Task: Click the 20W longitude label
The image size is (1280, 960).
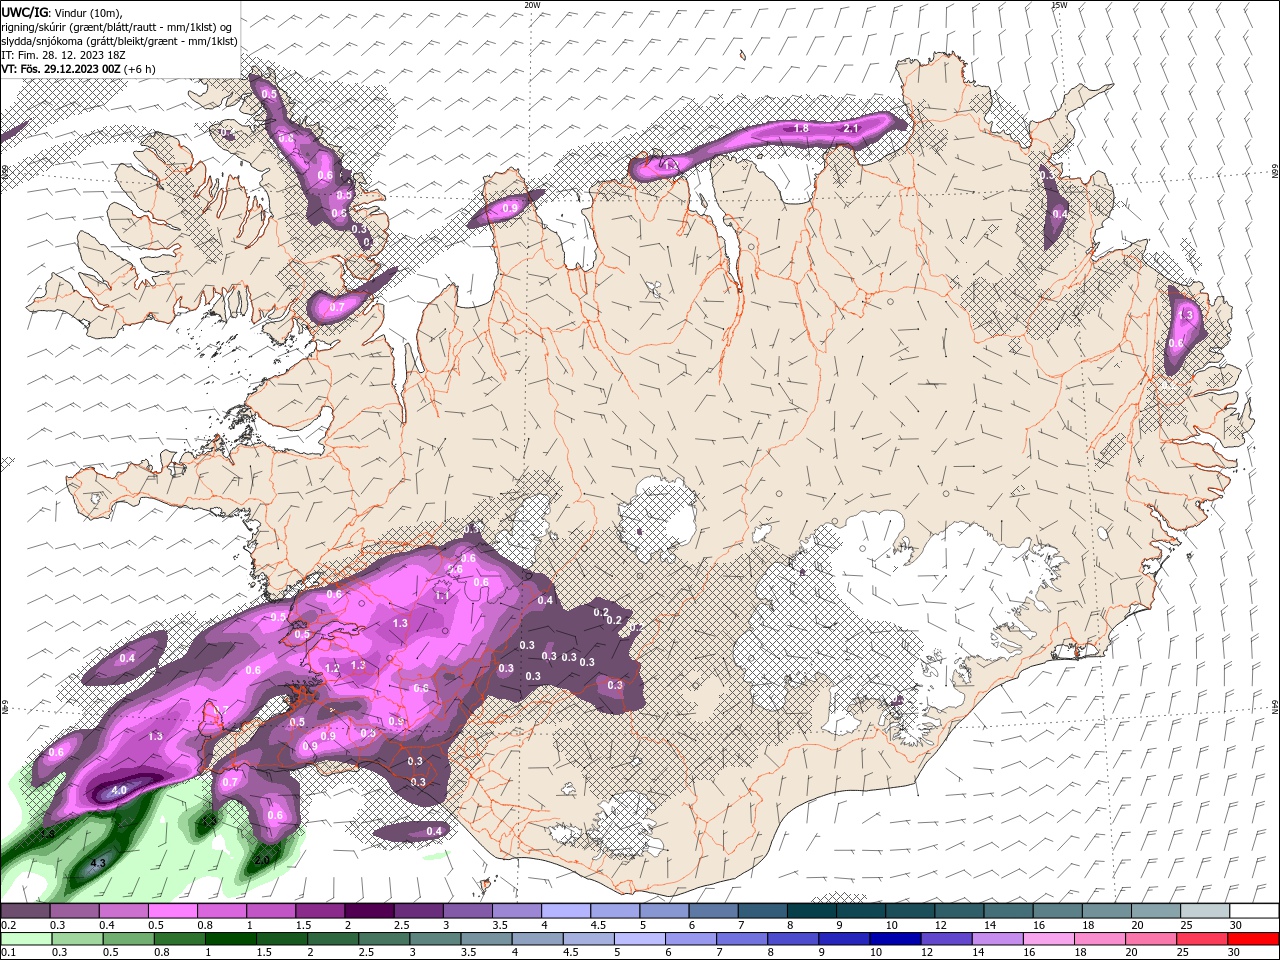Action: [x=532, y=5]
